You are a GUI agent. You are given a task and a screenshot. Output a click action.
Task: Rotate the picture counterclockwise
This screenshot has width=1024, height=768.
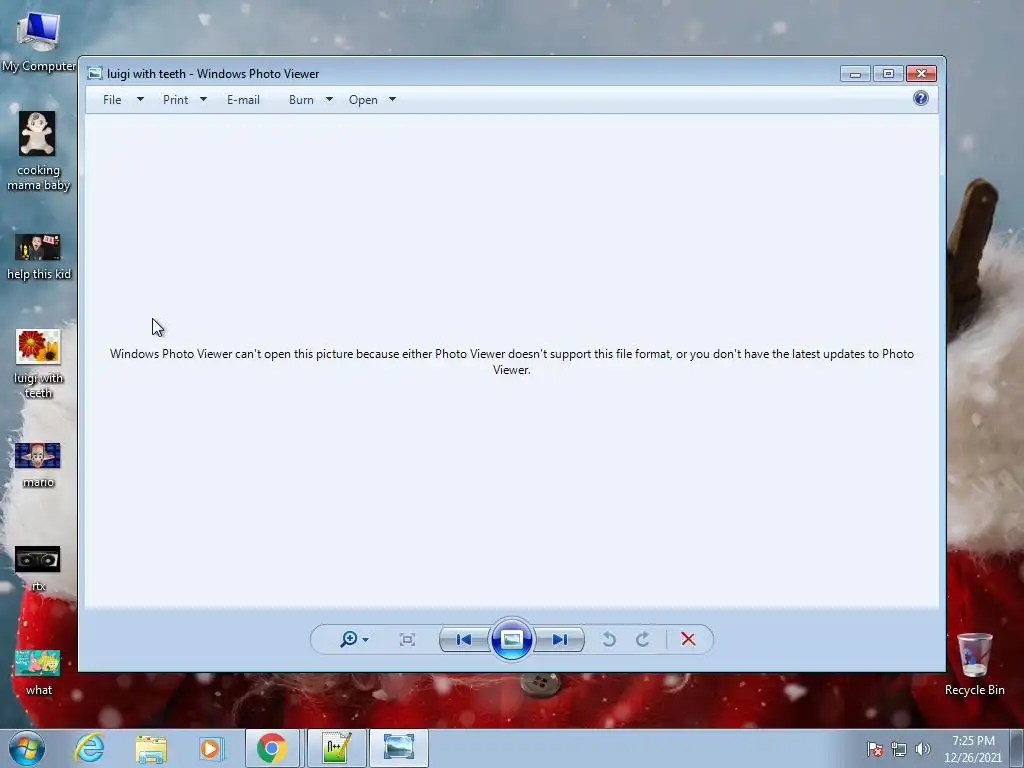(609, 639)
